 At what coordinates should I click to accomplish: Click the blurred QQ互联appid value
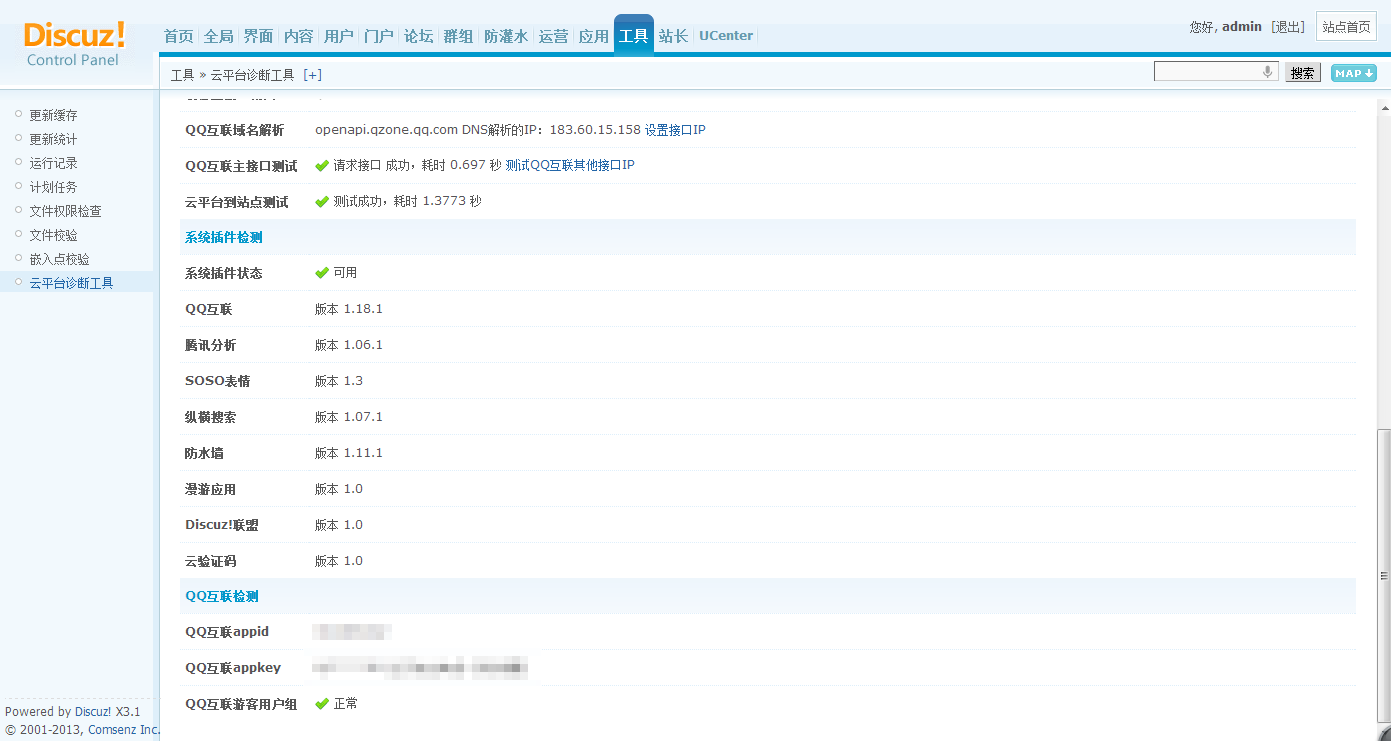tap(352, 631)
